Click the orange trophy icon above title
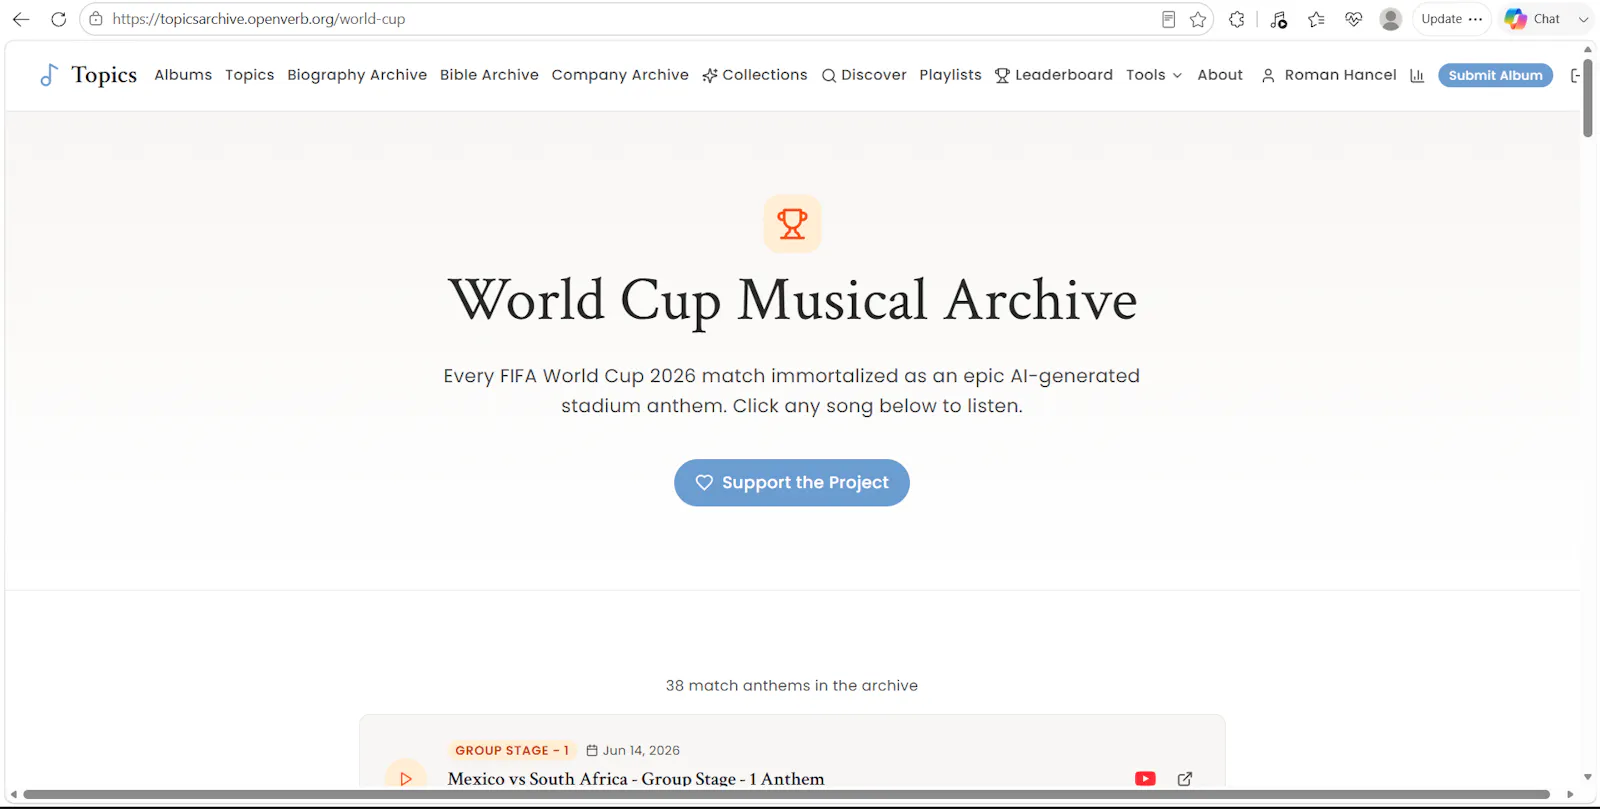Screen dimensions: 1600x809 pyautogui.click(x=792, y=224)
